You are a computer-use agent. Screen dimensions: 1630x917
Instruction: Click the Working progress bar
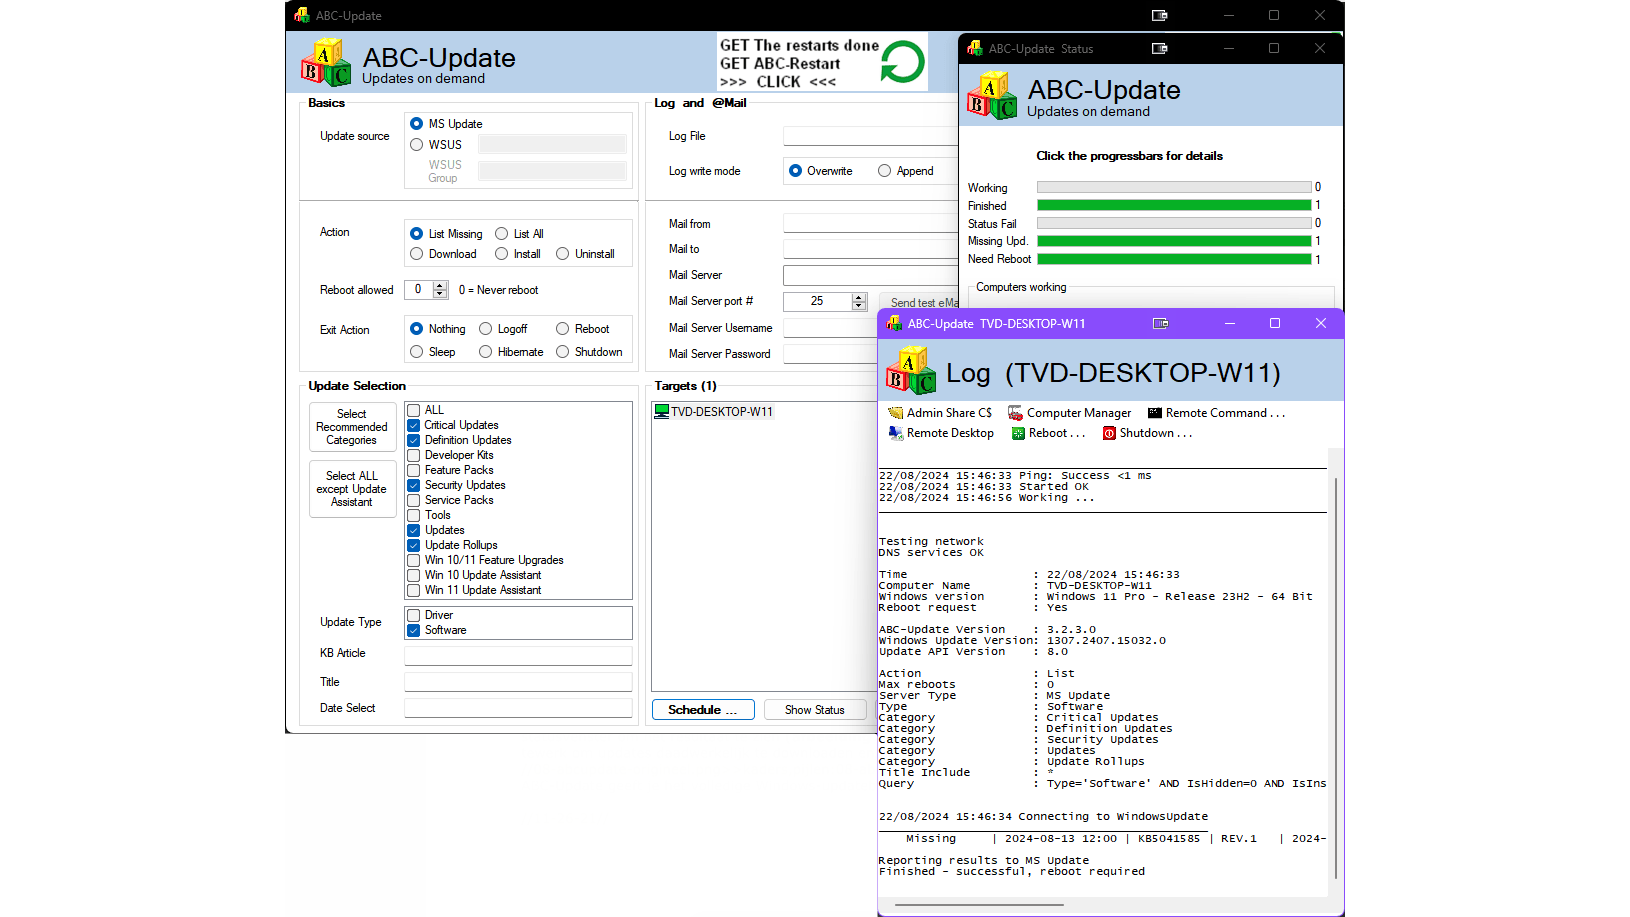[x=1174, y=187]
